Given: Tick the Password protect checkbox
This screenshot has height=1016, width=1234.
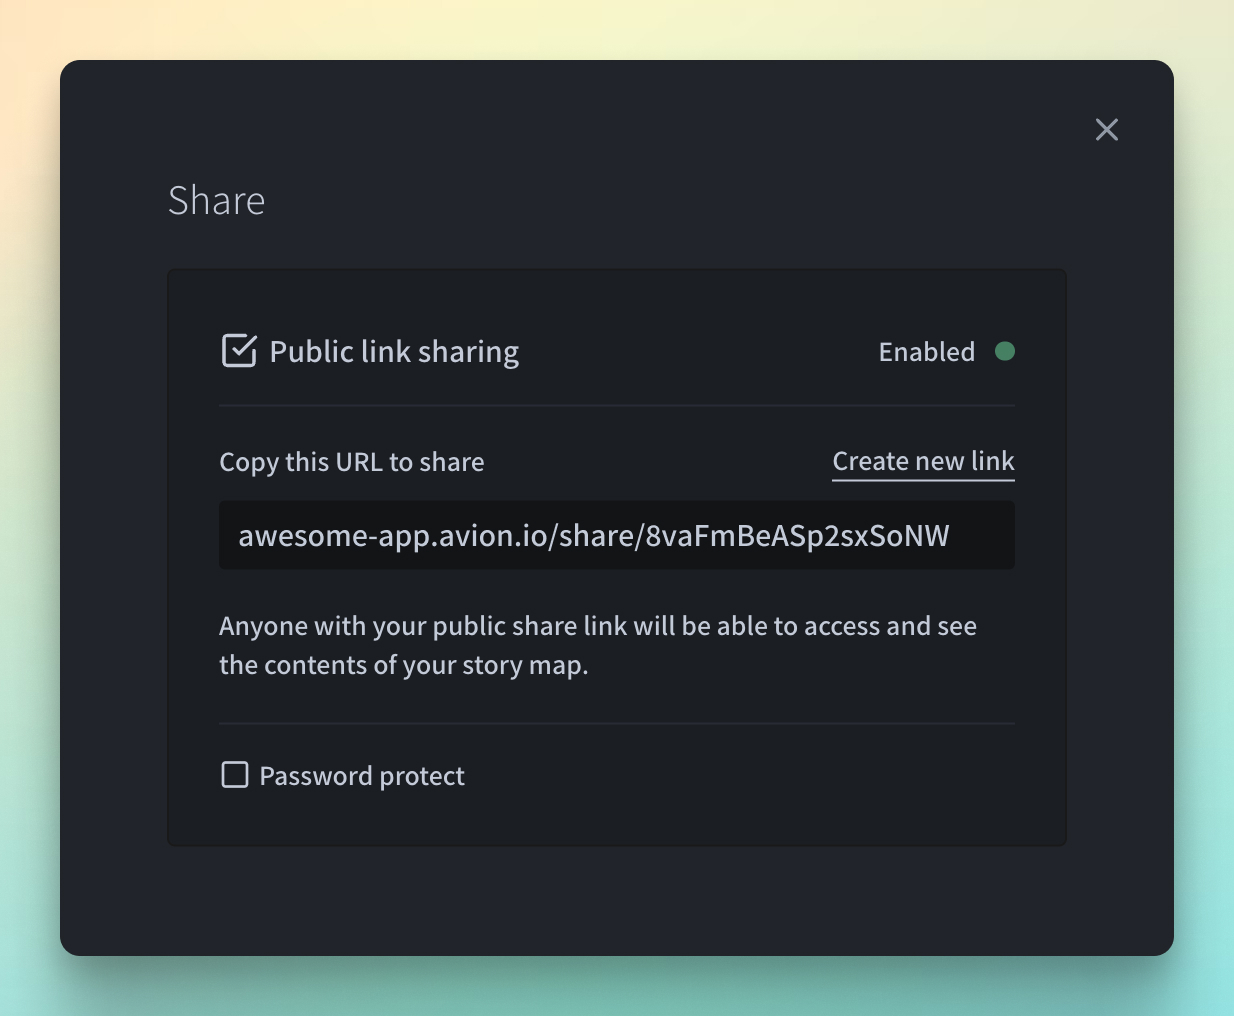Looking at the screenshot, I should [x=235, y=775].
